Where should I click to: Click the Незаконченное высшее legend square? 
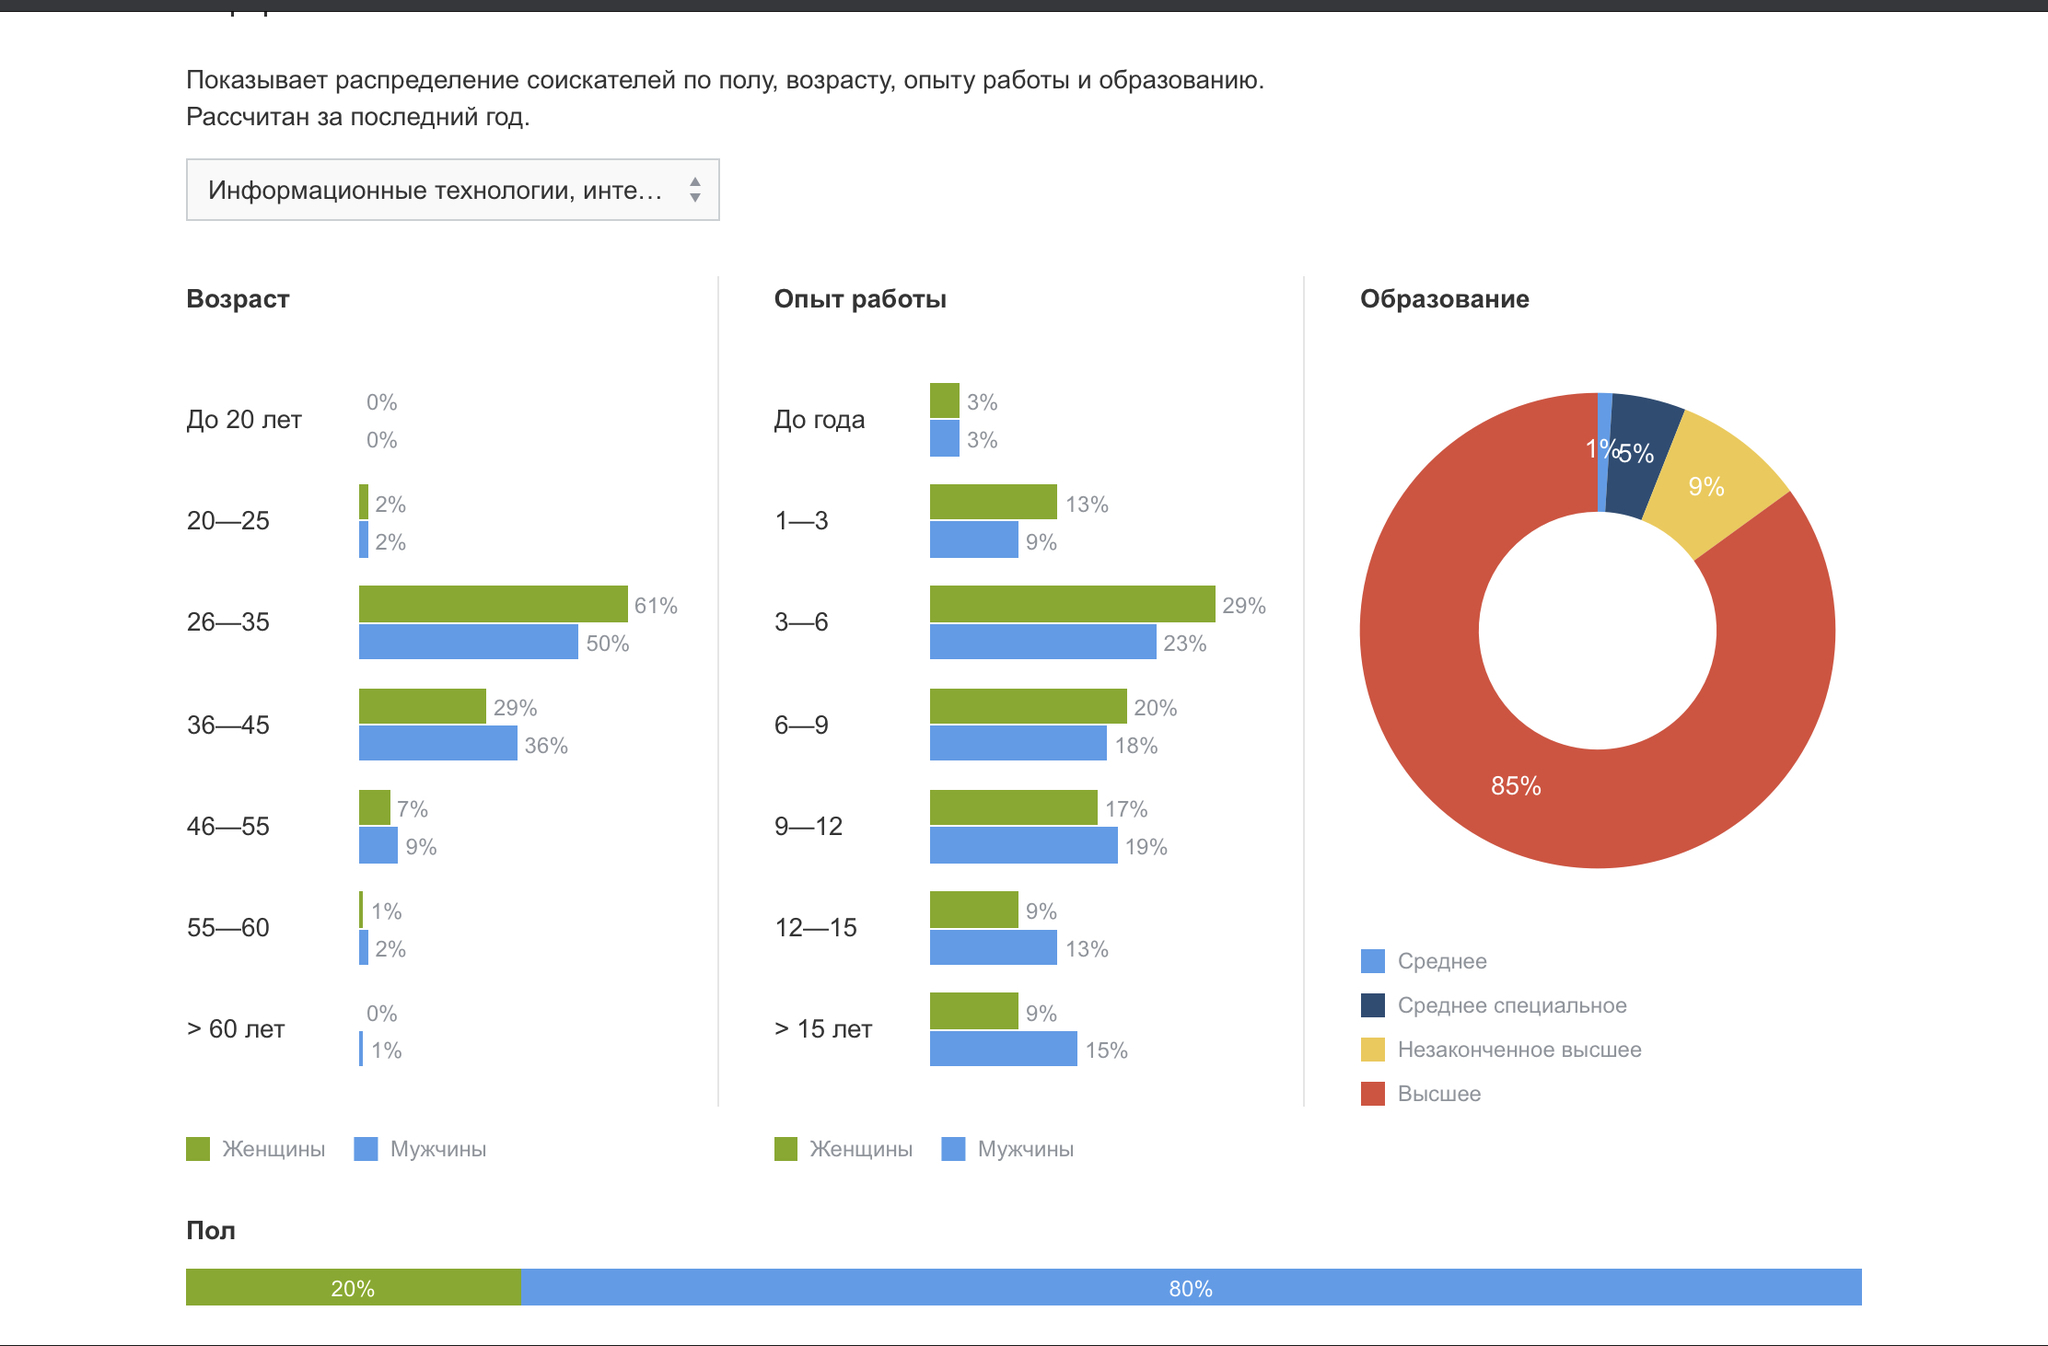[1373, 1049]
